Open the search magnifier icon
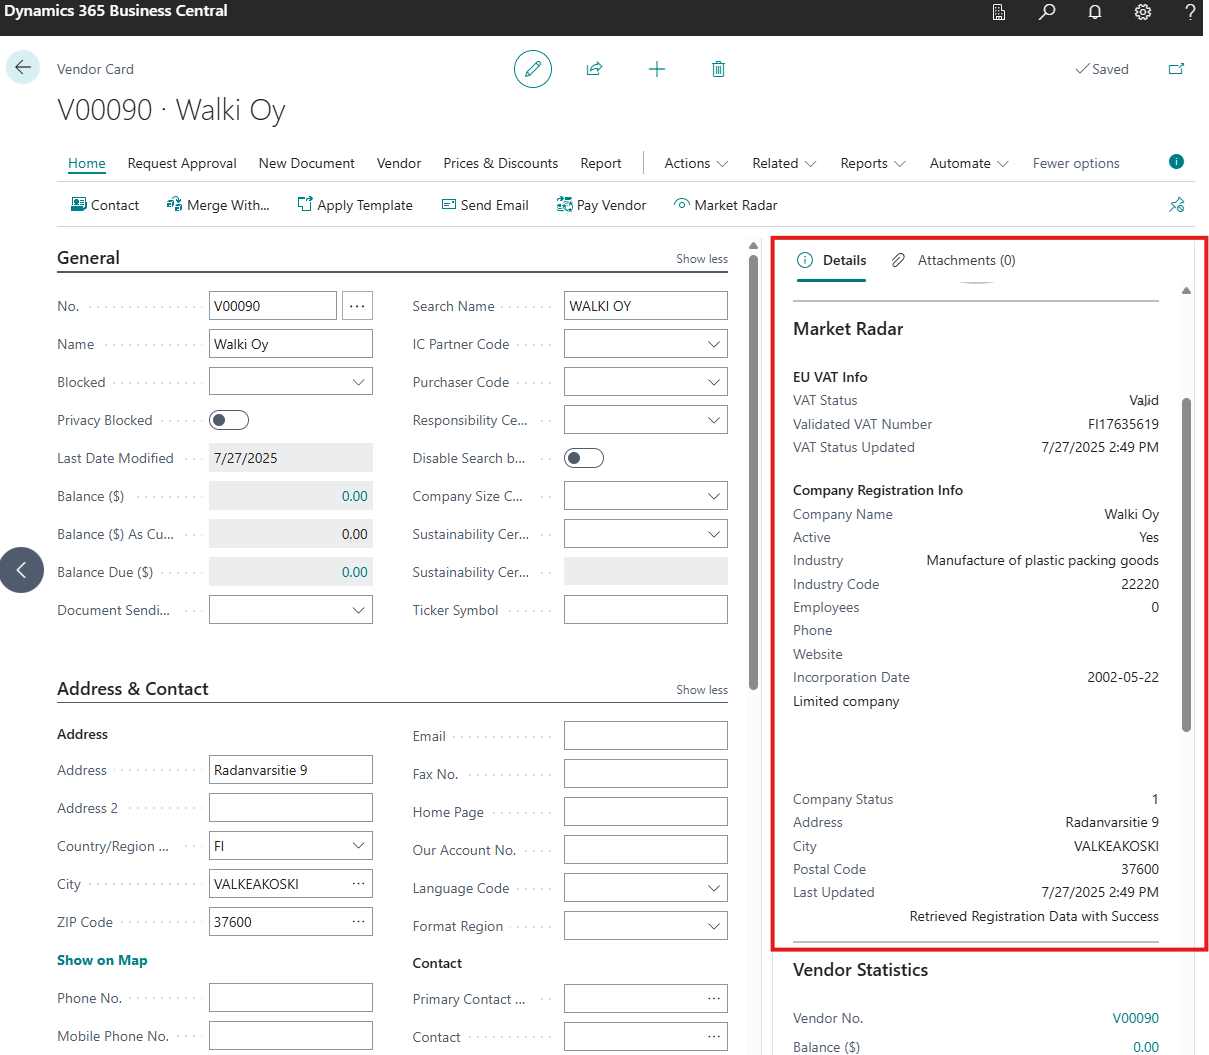This screenshot has width=1209, height=1055. pyautogui.click(x=1047, y=12)
